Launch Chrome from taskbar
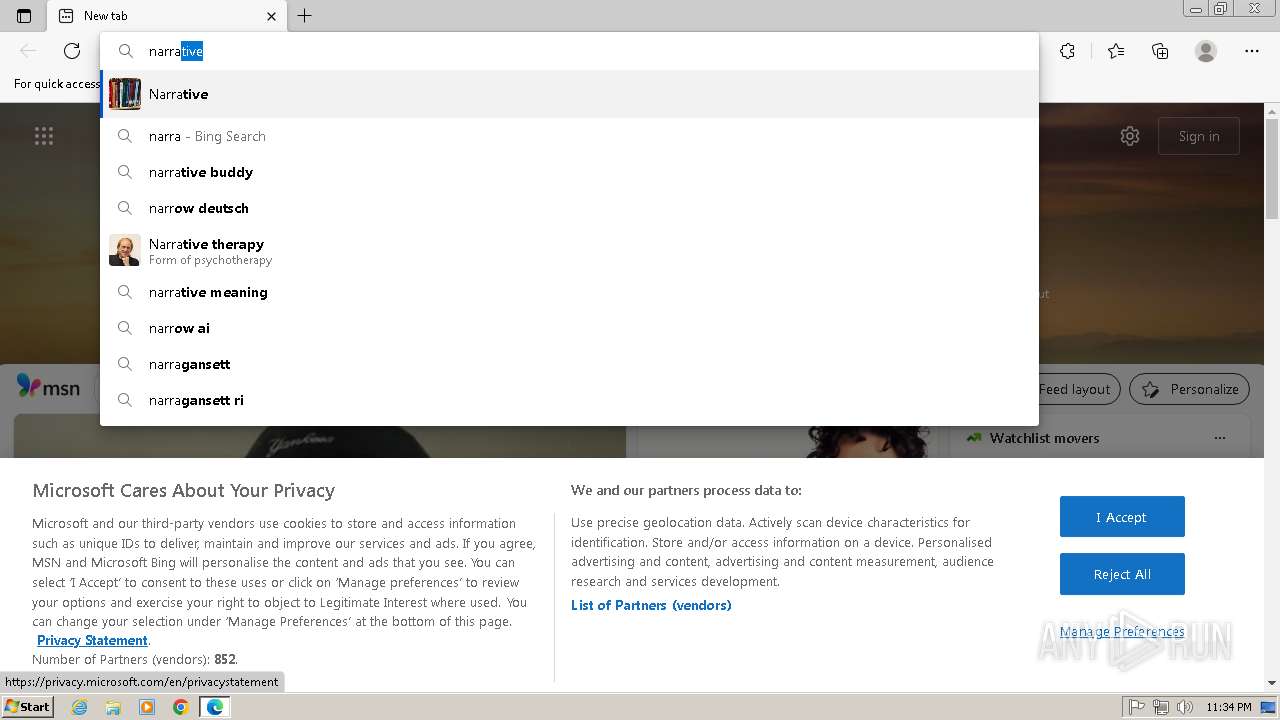Viewport: 1280px width, 720px height. 180,707
